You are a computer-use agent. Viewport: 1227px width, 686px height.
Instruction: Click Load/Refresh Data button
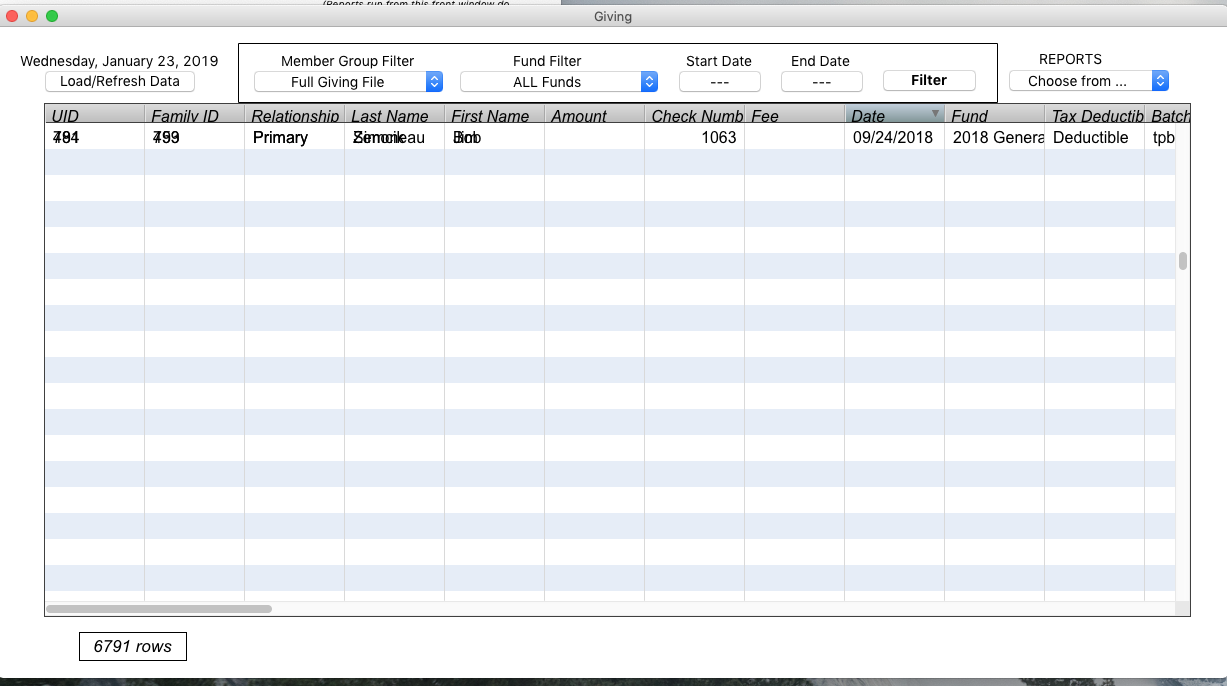pos(120,82)
